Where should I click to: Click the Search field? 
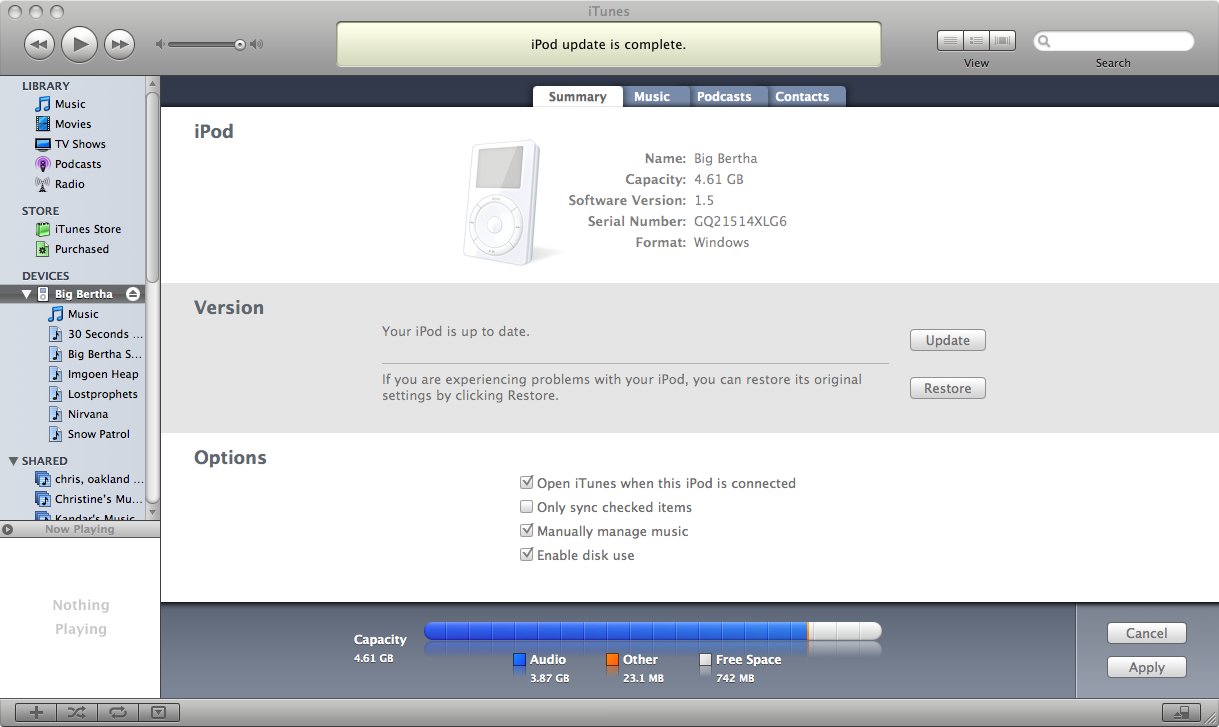click(1113, 41)
